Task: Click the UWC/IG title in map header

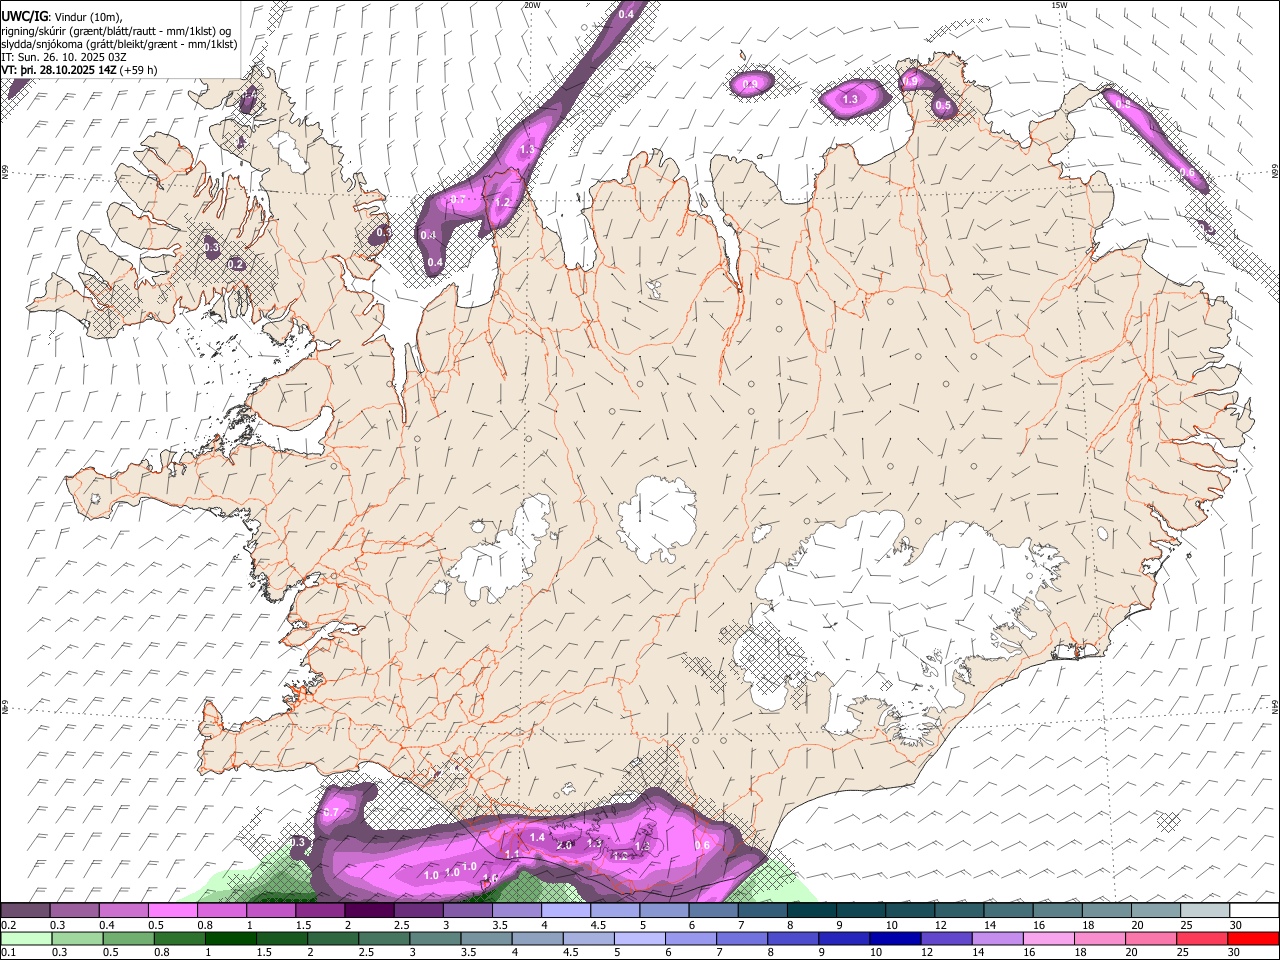Action: [x=24, y=15]
